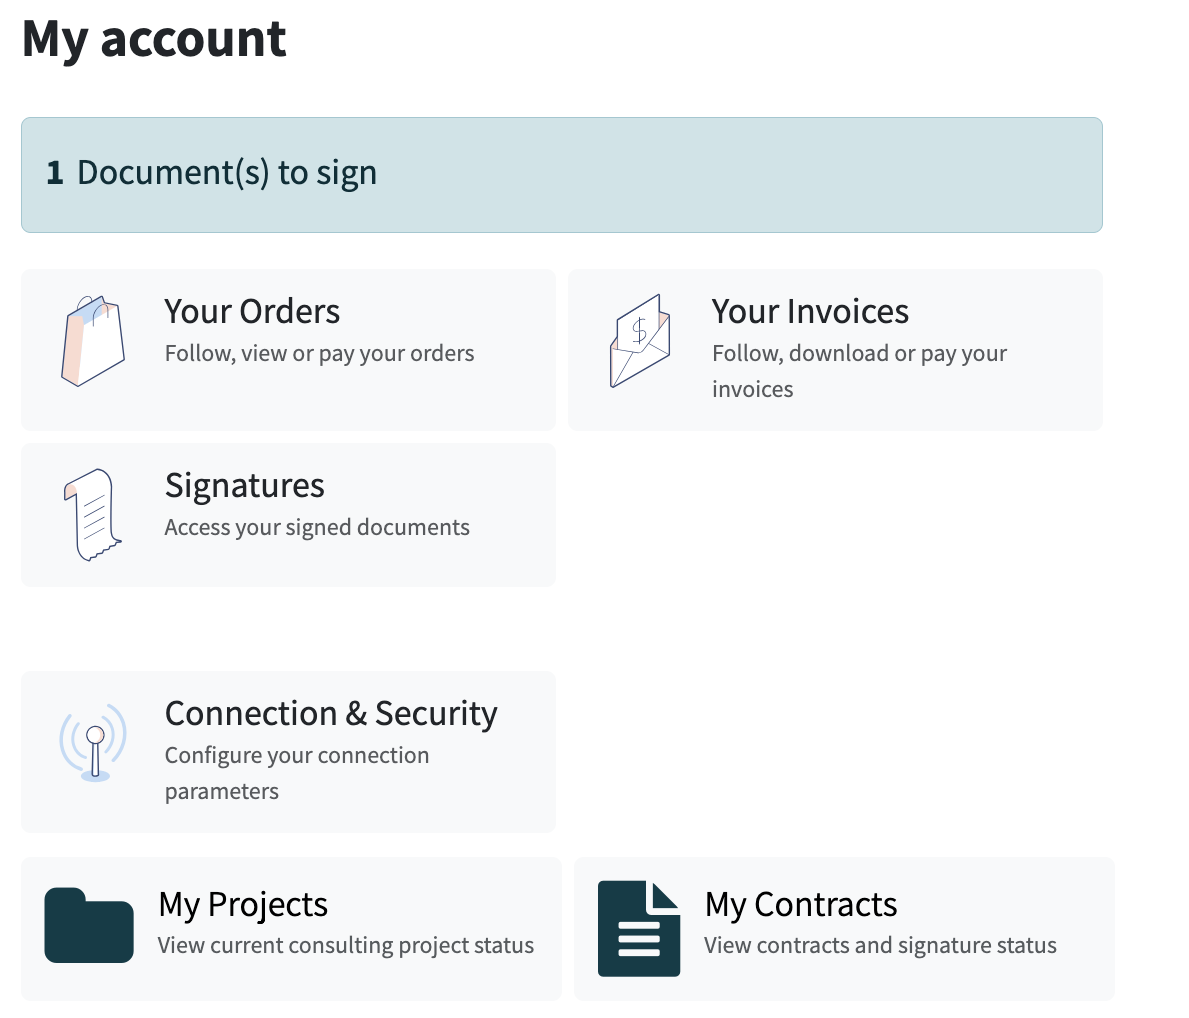Select 'Configure your connection parameters' description
Screen dimensions: 1189x1018
297,774
